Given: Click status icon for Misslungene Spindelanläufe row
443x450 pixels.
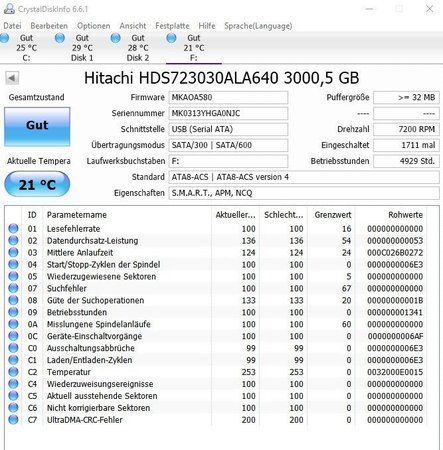Looking at the screenshot, I should [x=13, y=324].
